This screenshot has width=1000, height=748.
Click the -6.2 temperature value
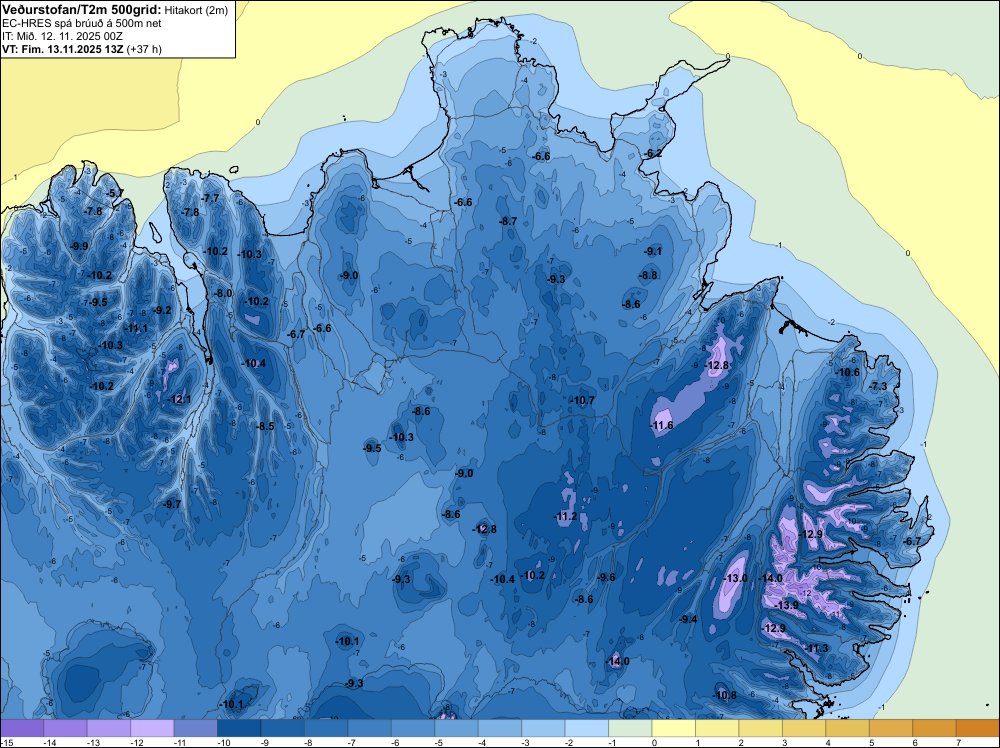654,154
